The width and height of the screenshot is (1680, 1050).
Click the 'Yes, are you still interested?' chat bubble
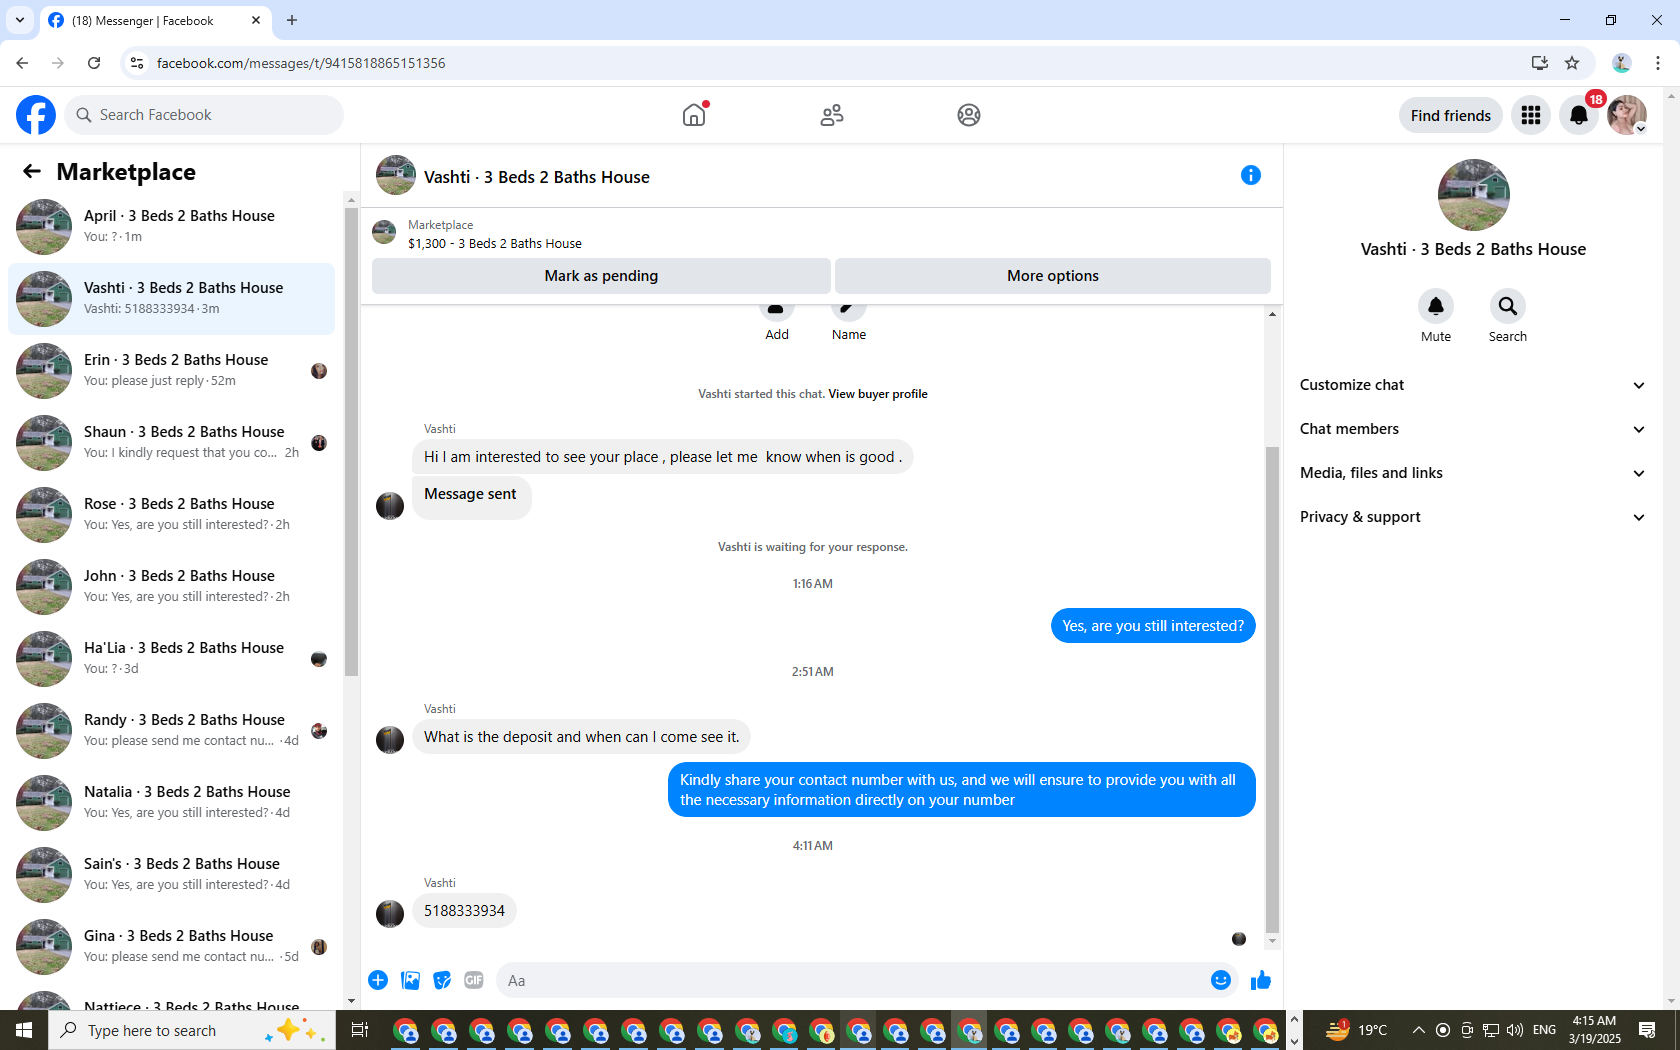[x=1153, y=626]
